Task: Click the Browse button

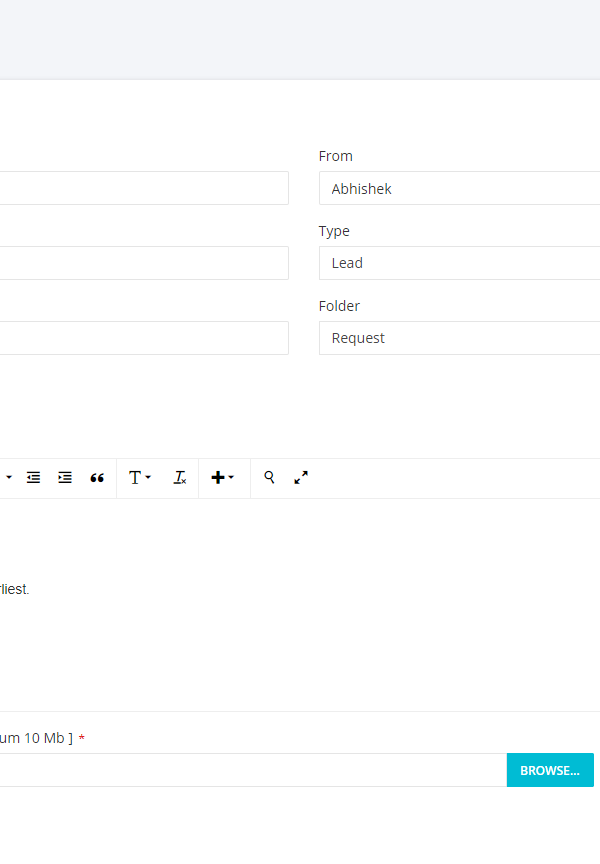Action: [550, 770]
